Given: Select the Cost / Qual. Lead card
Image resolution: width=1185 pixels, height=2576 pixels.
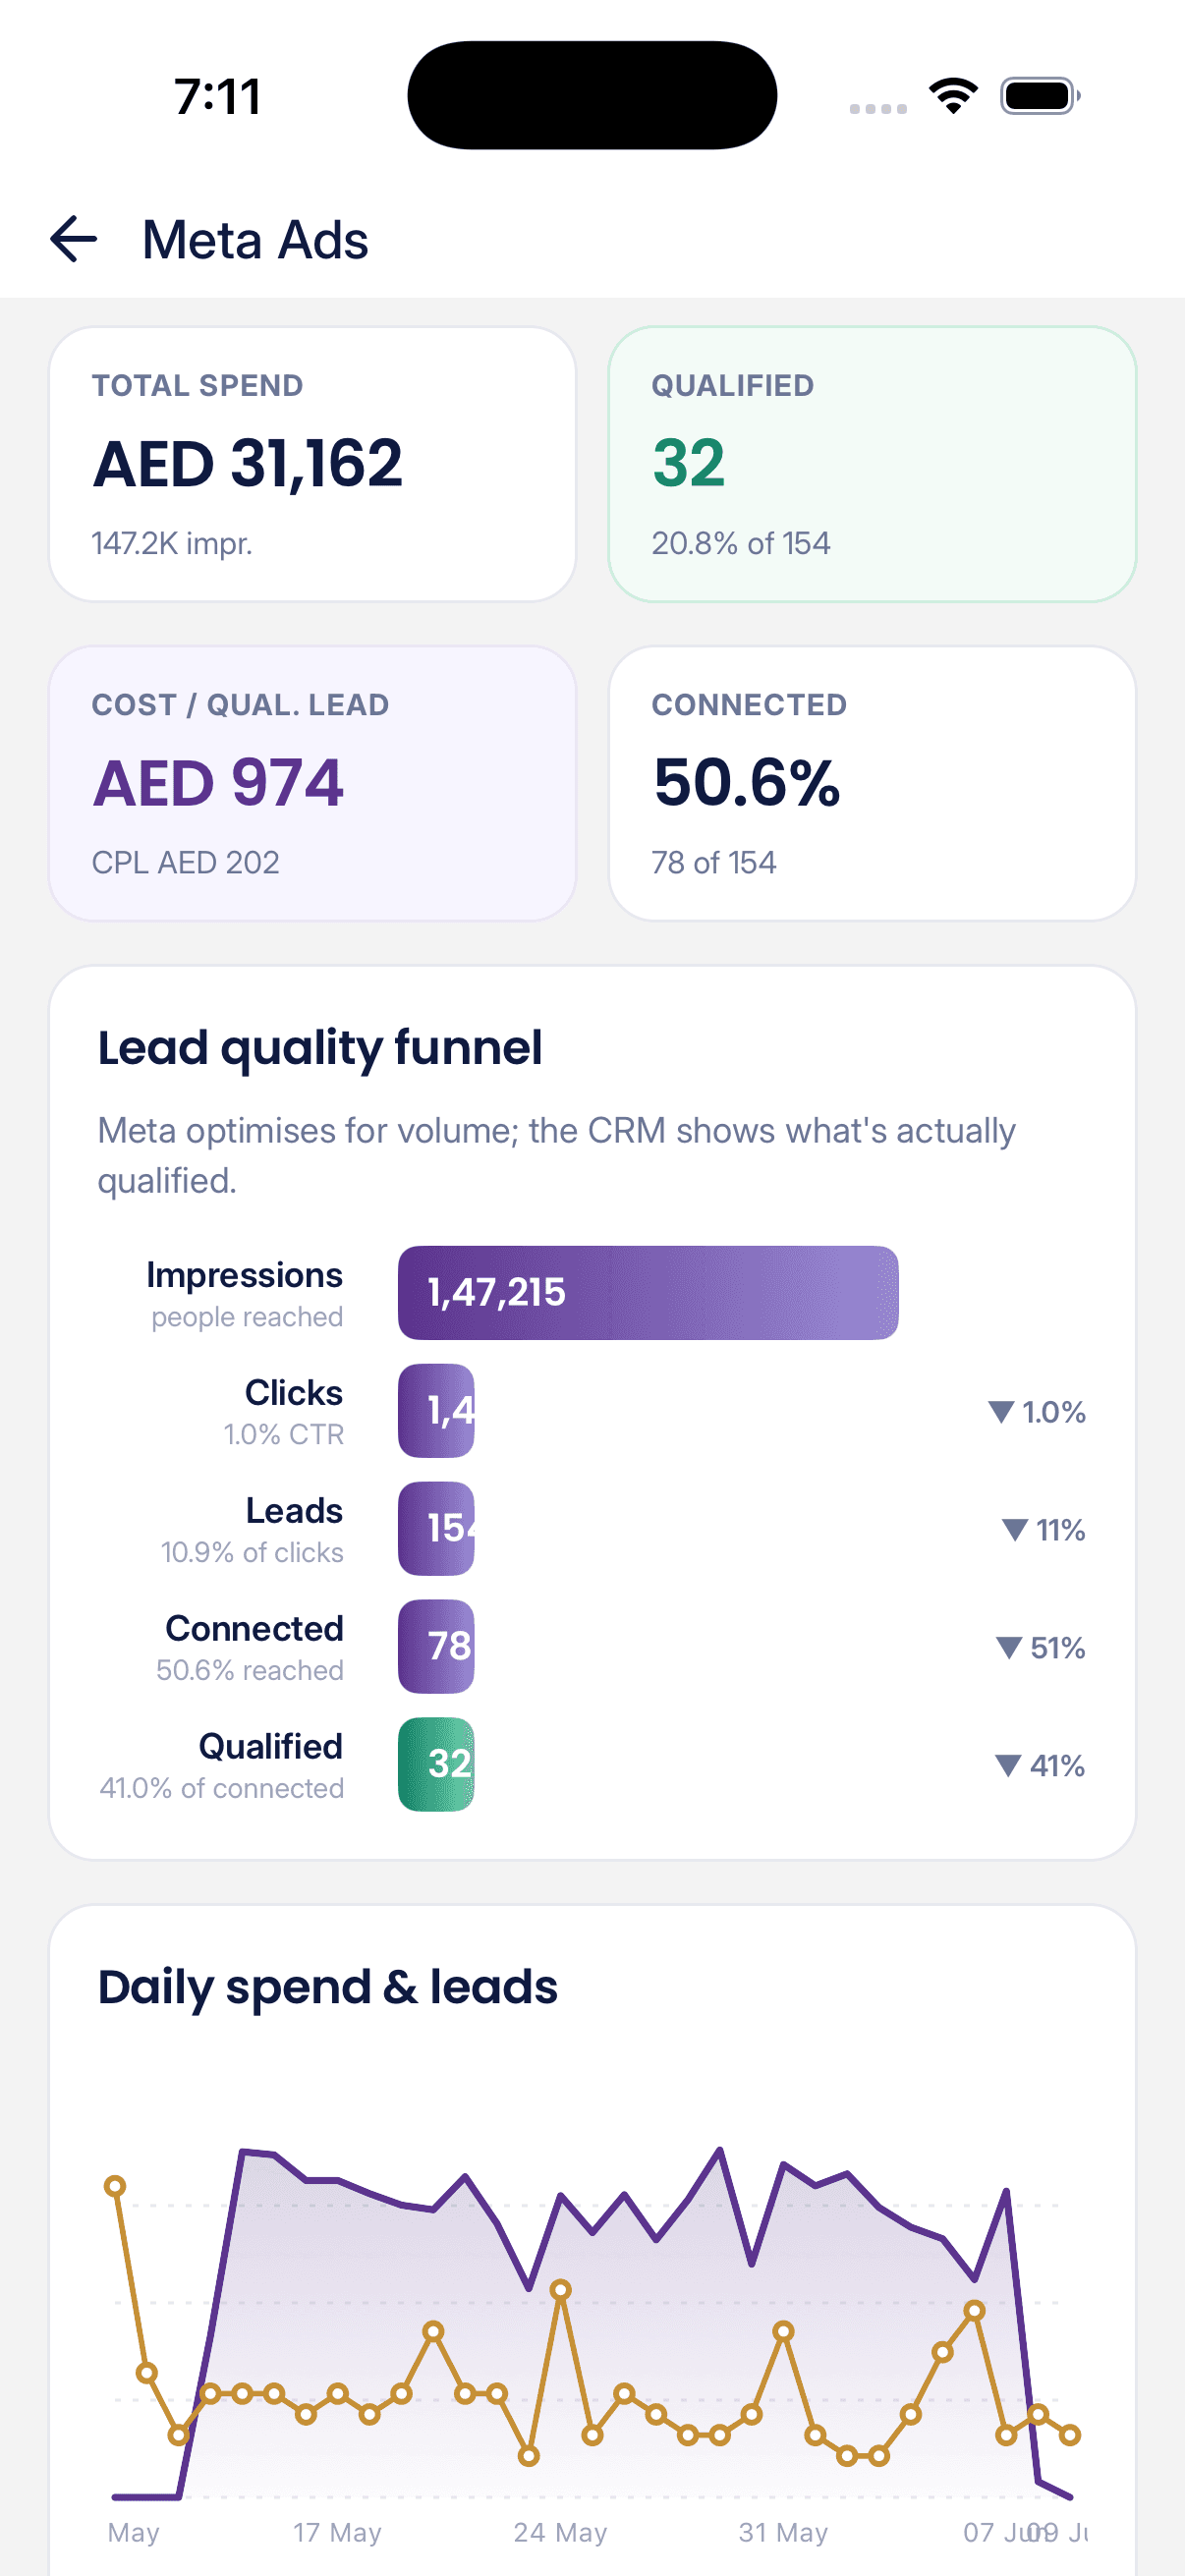Looking at the screenshot, I should click(312, 783).
